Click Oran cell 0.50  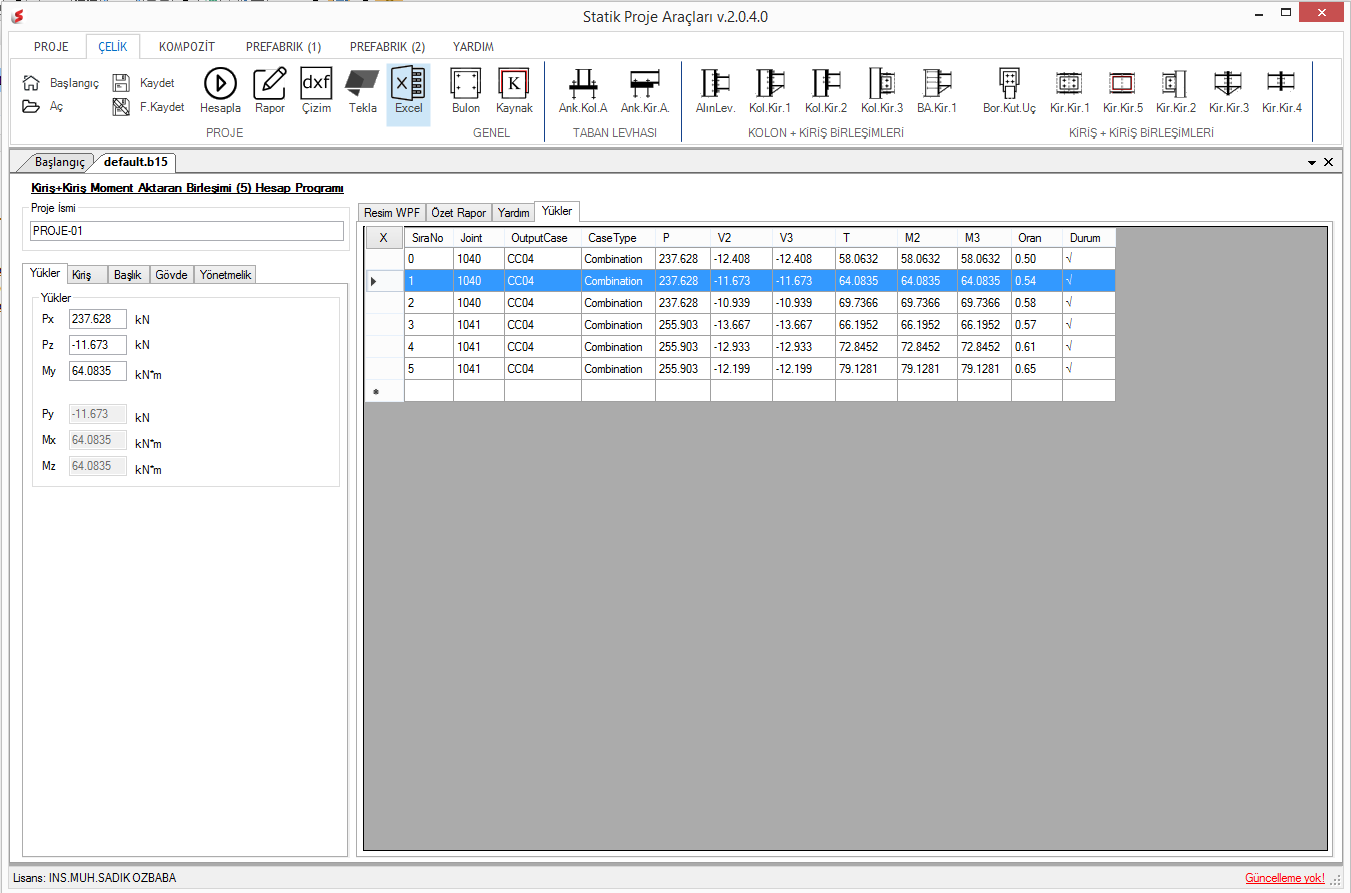pyautogui.click(x=1037, y=259)
